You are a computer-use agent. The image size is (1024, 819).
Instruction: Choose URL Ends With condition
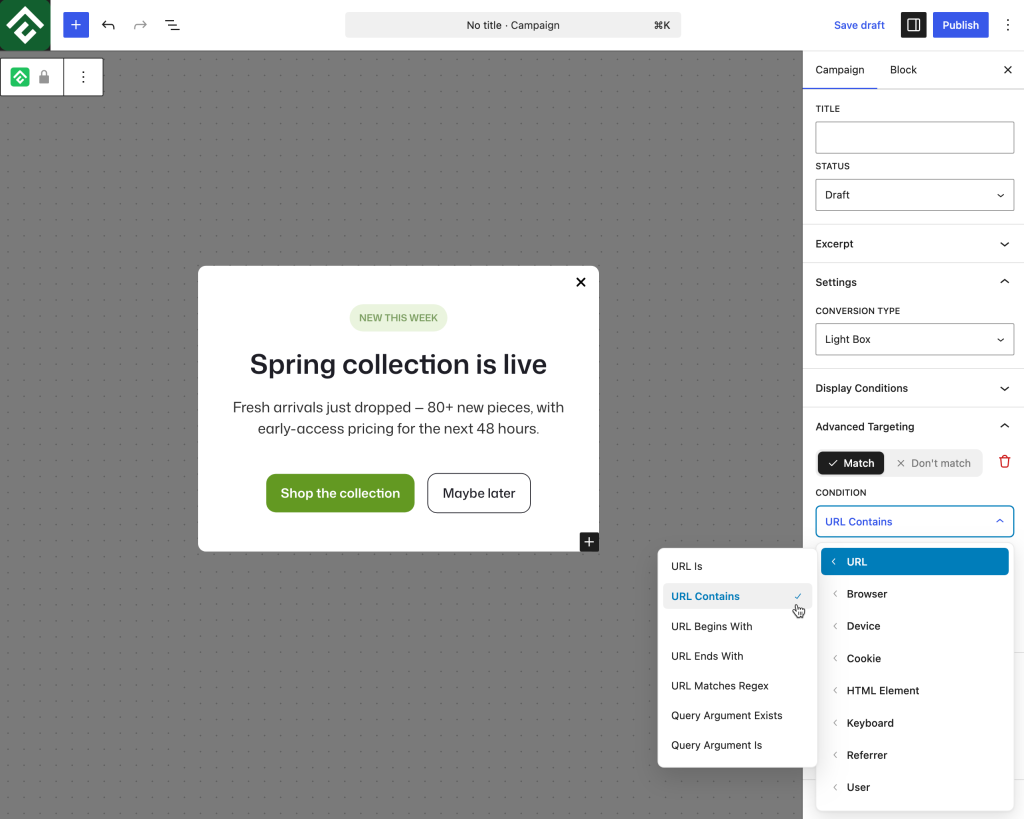tap(737, 656)
